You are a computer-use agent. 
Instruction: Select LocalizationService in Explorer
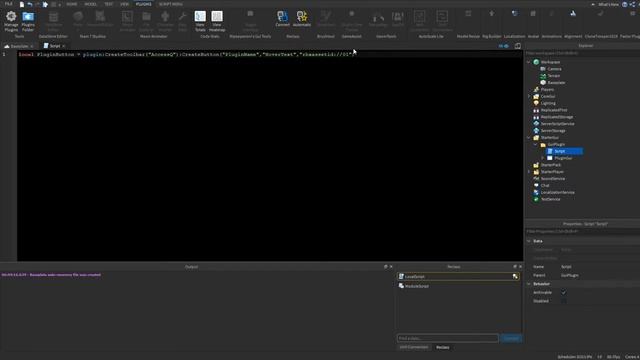(x=558, y=192)
